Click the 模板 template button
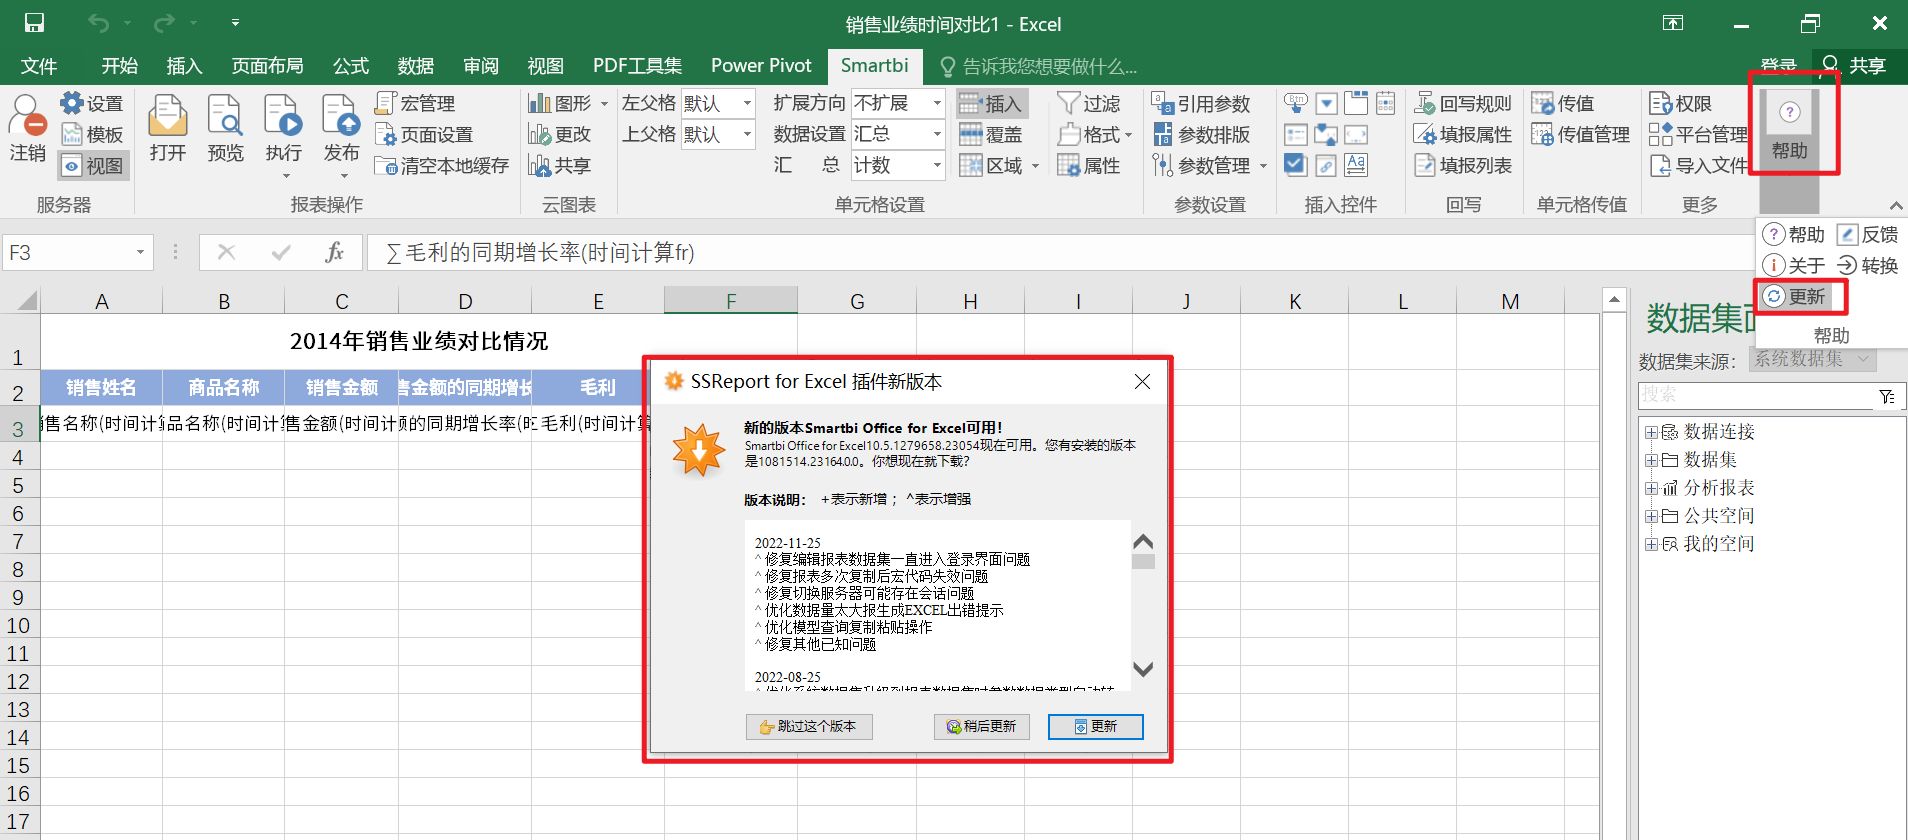The height and width of the screenshot is (840, 1908). (x=92, y=134)
